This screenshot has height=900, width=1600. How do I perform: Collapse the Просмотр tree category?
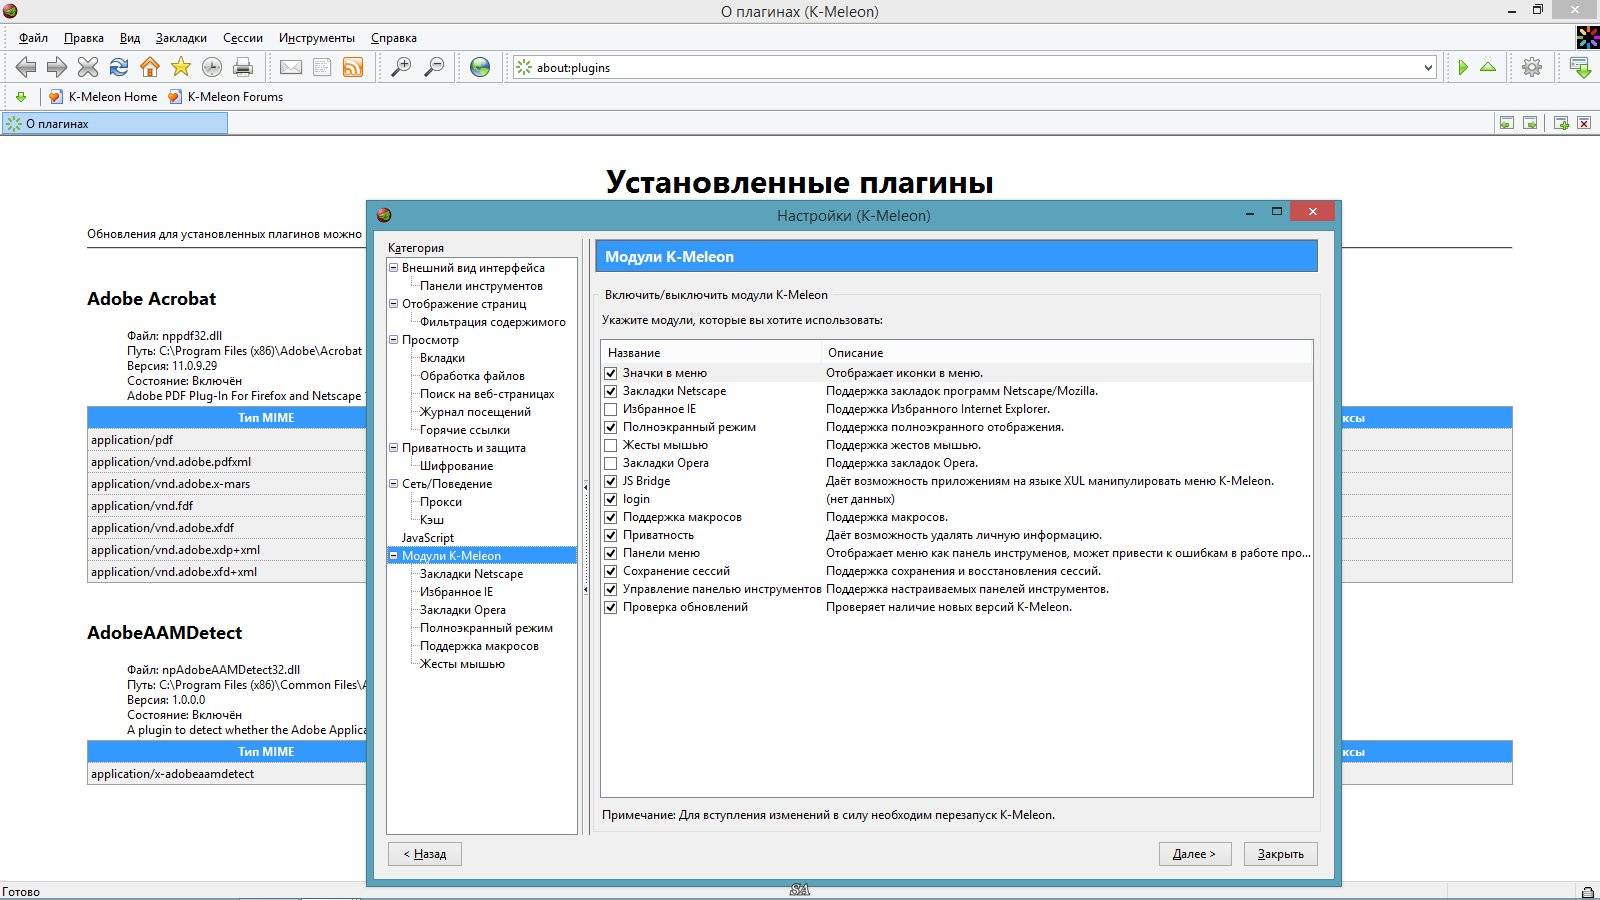(x=394, y=340)
